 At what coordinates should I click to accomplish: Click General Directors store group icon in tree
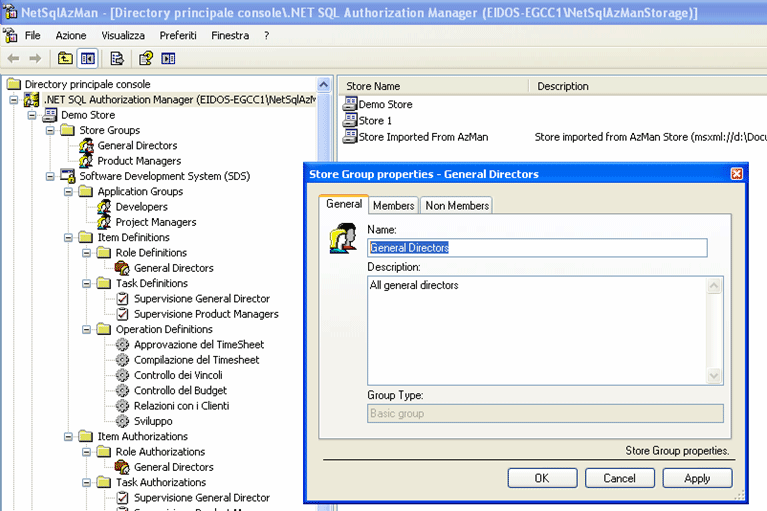pos(86,146)
